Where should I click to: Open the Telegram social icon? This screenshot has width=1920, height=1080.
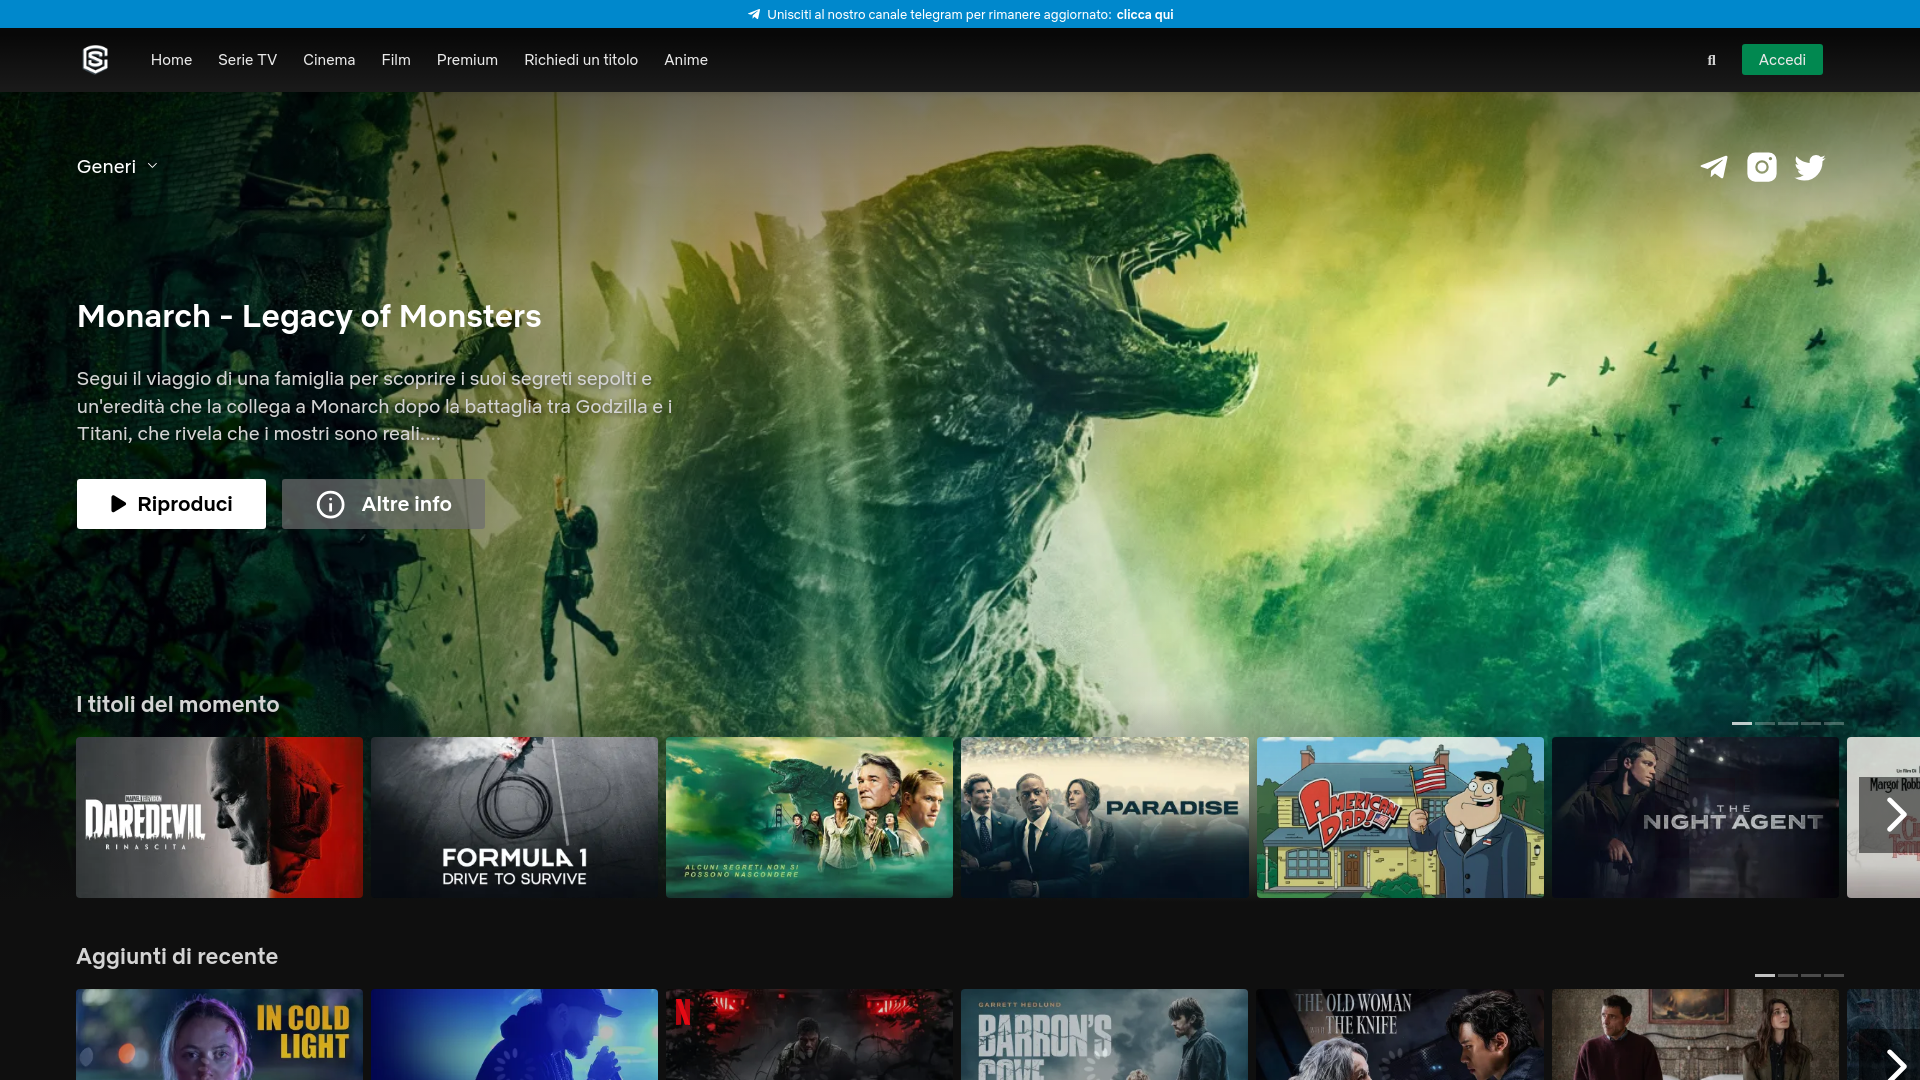coord(1714,167)
